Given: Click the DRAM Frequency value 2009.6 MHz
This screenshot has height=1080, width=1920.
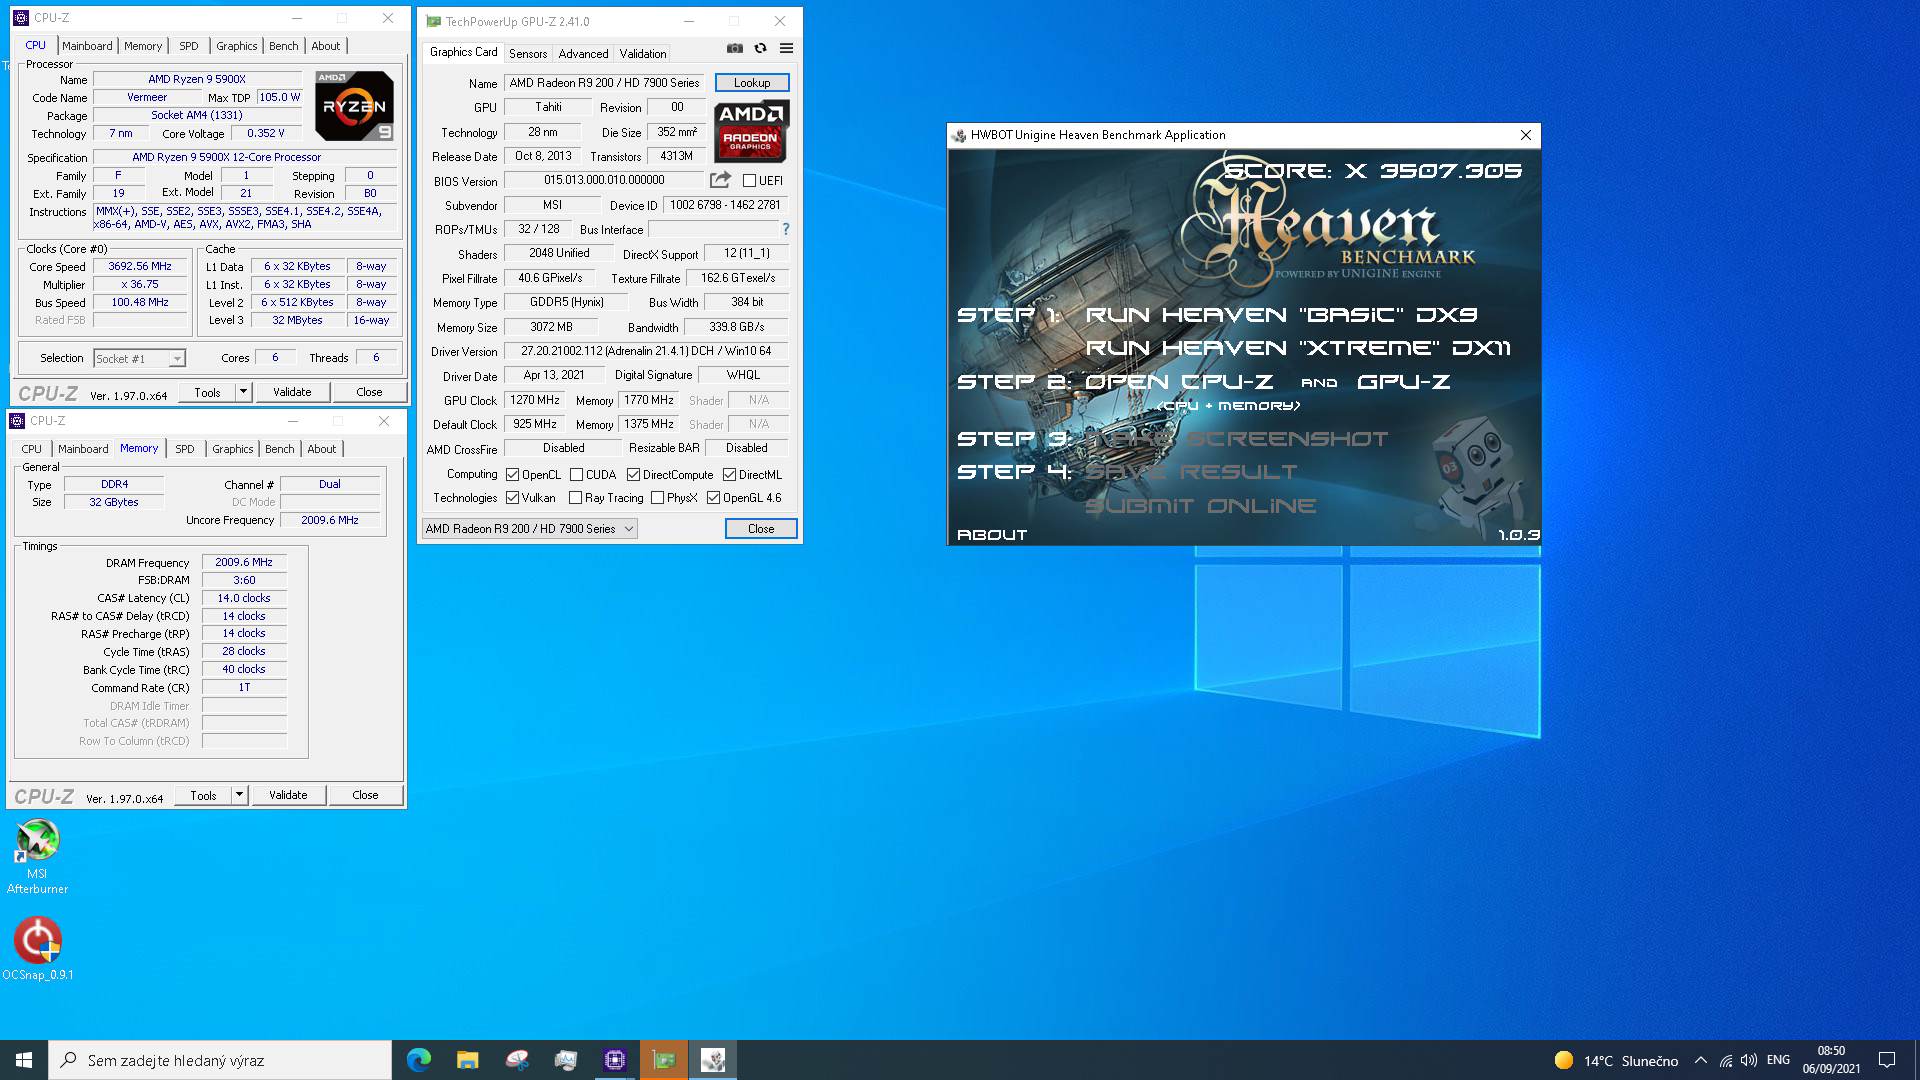Looking at the screenshot, I should [244, 562].
